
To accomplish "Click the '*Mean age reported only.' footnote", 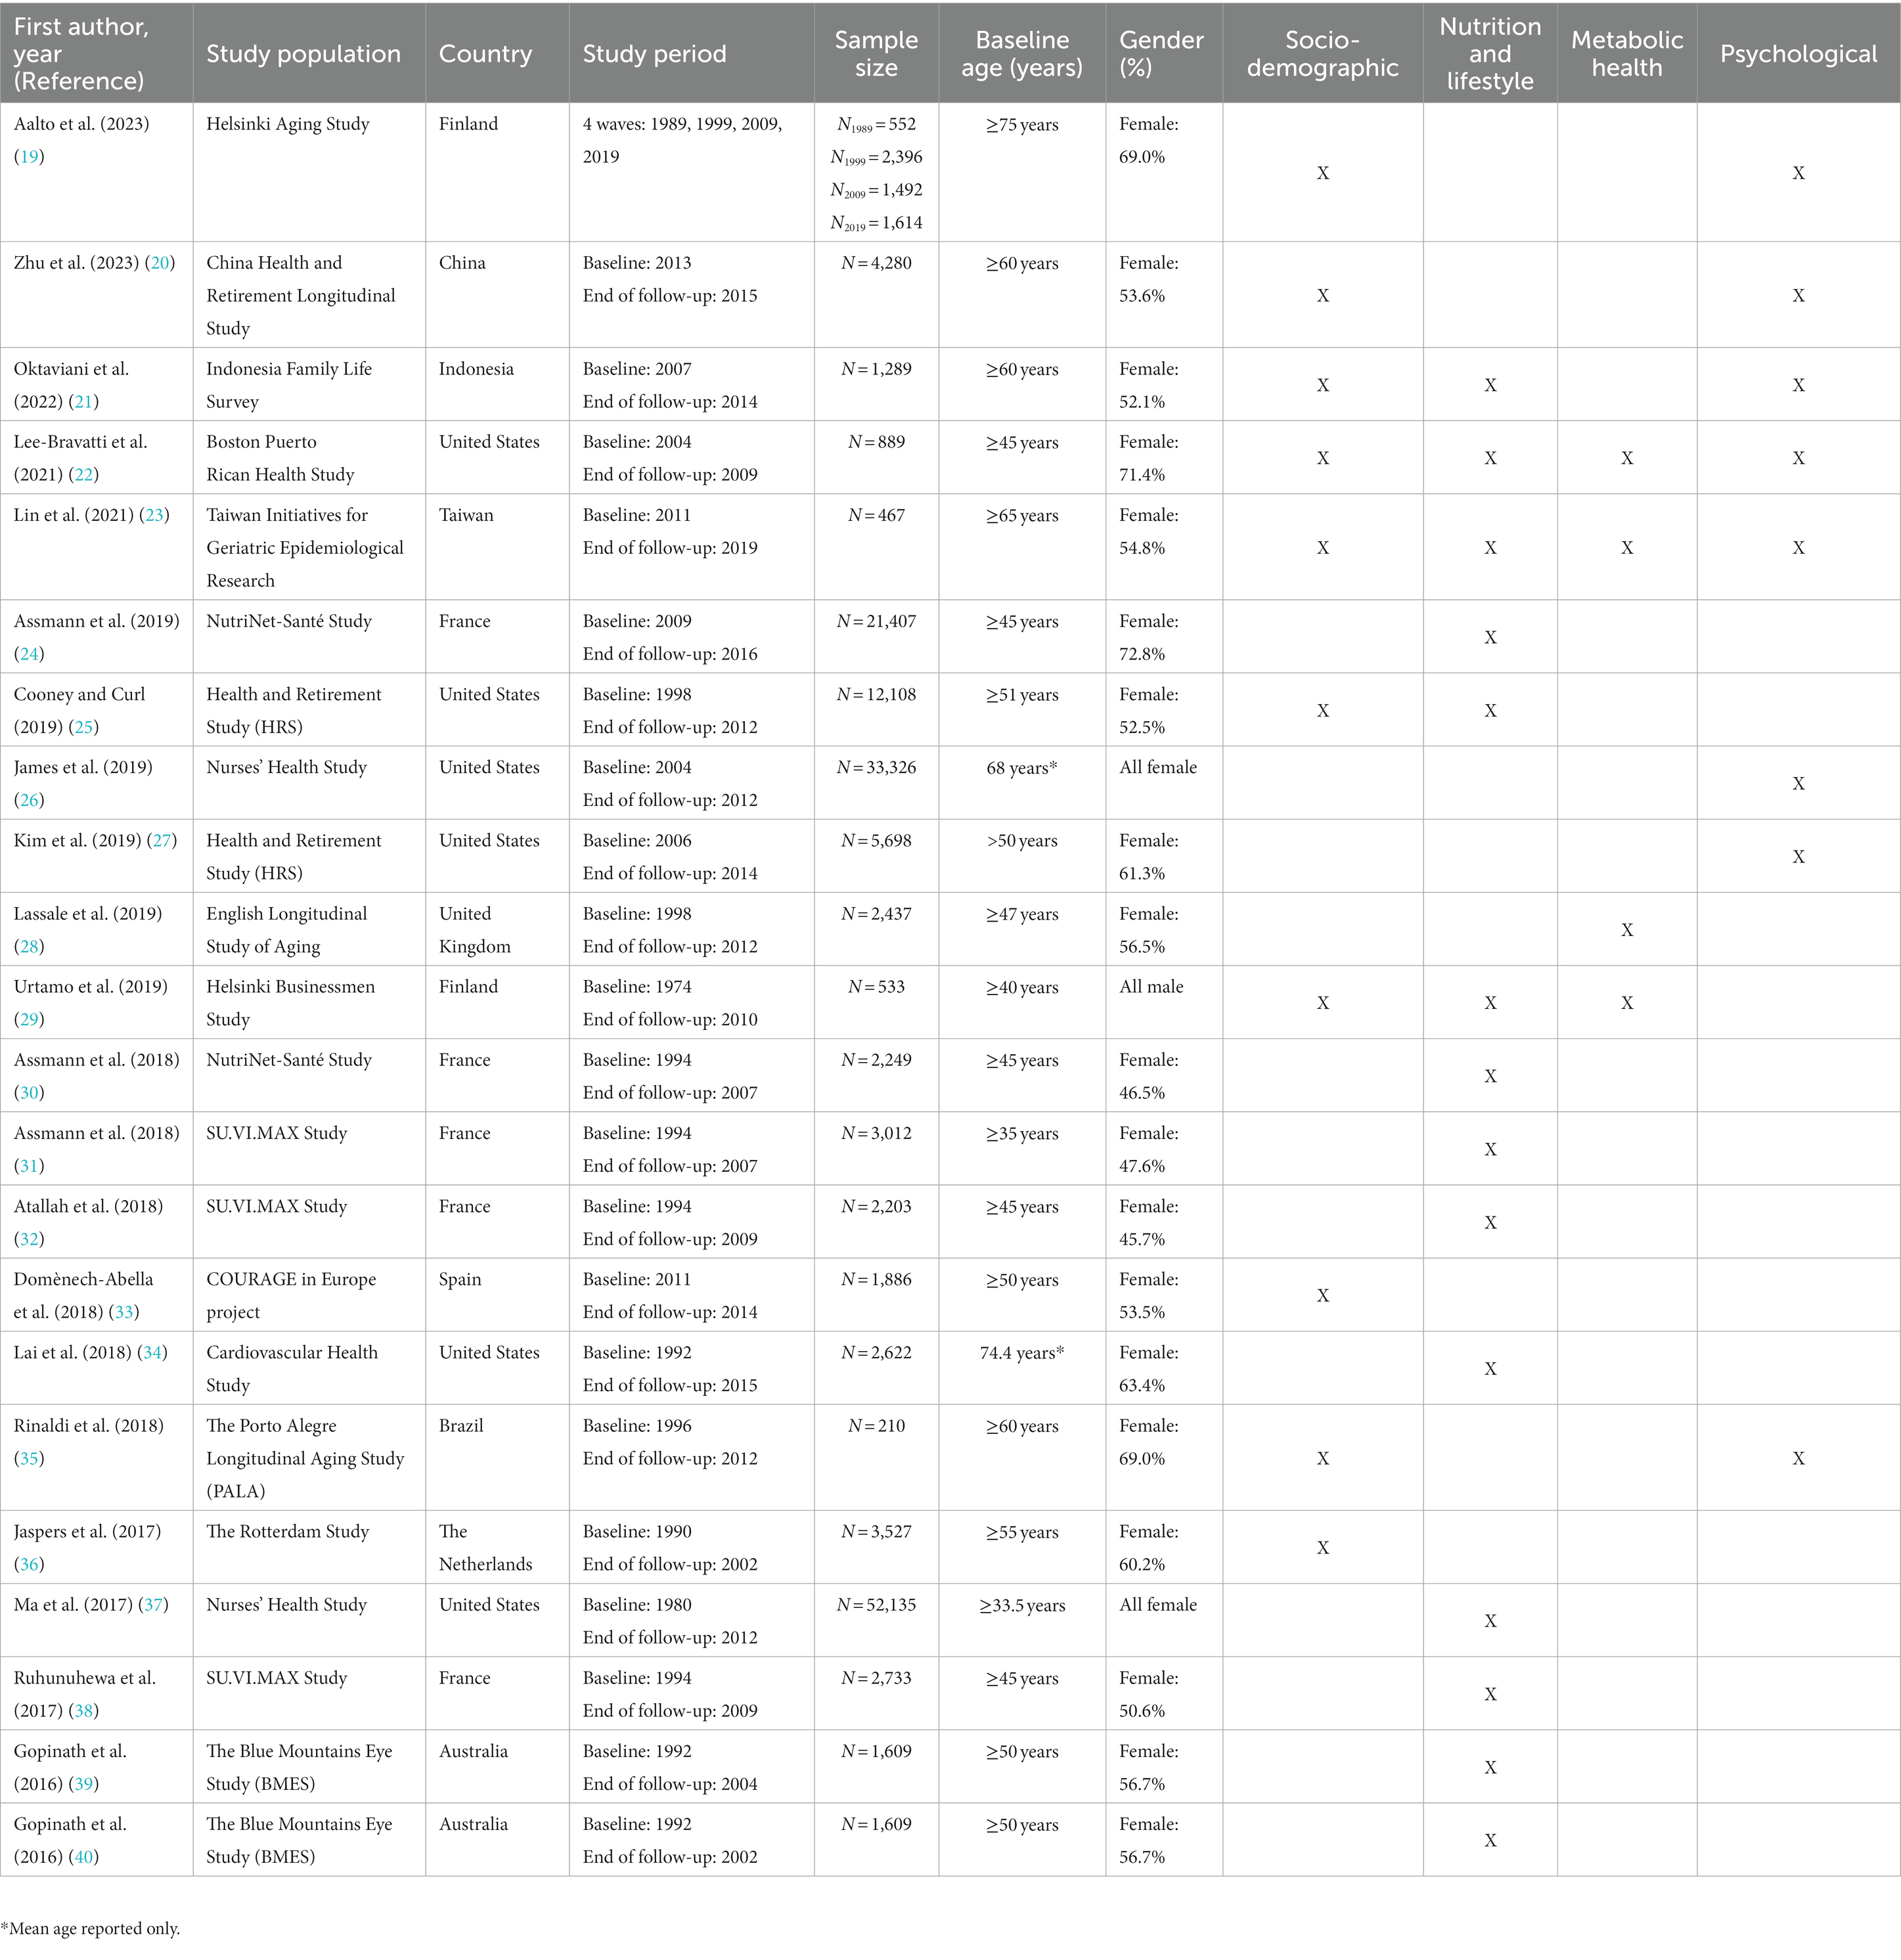I will point(90,1930).
